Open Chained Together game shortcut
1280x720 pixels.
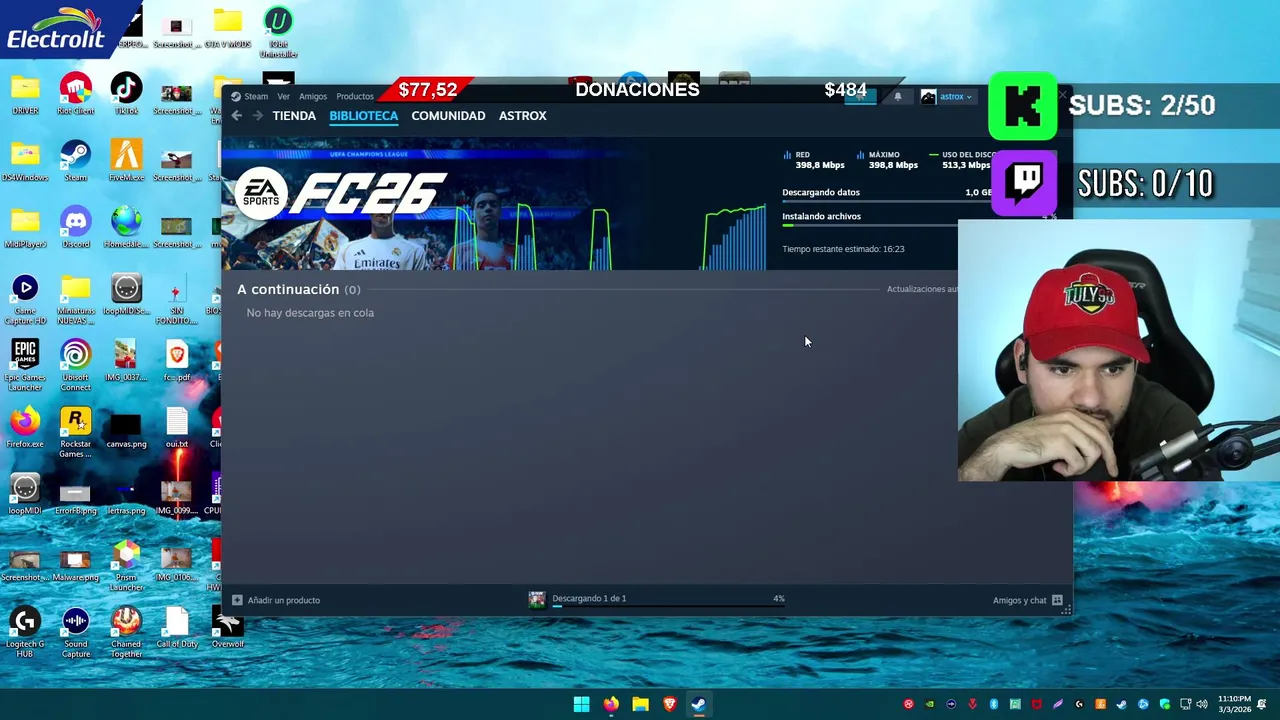pos(126,633)
